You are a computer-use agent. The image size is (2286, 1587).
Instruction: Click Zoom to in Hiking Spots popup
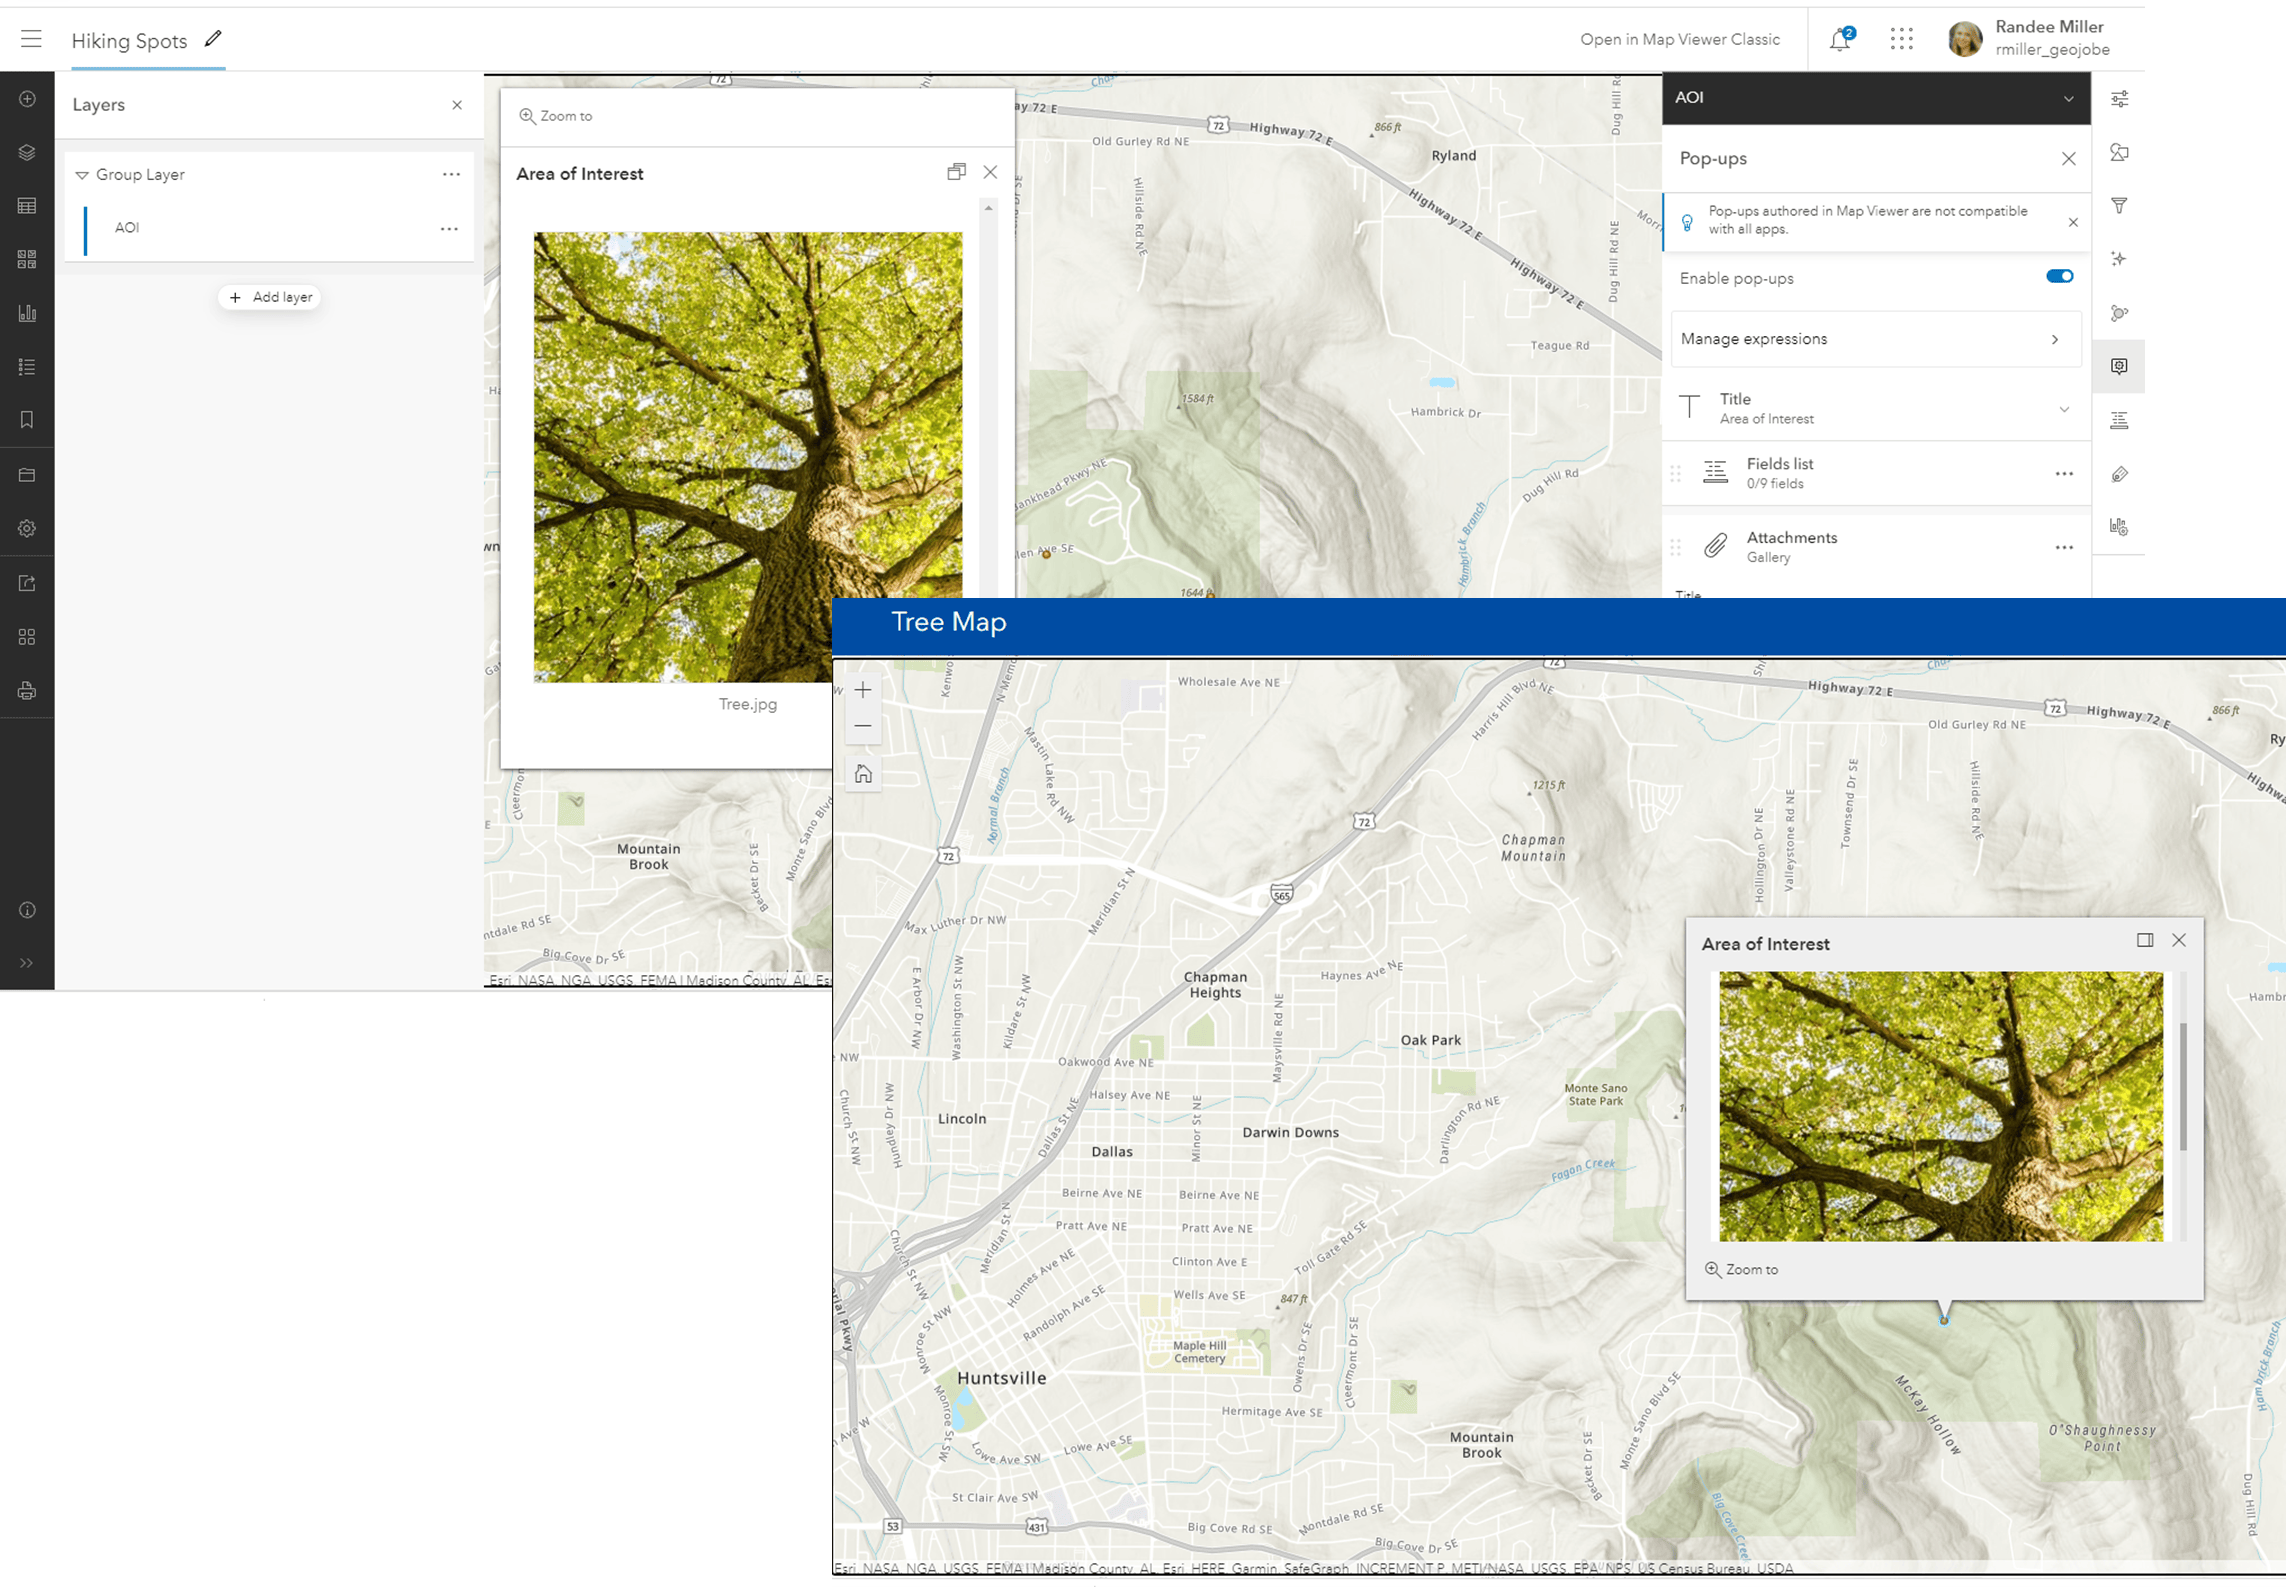[556, 116]
